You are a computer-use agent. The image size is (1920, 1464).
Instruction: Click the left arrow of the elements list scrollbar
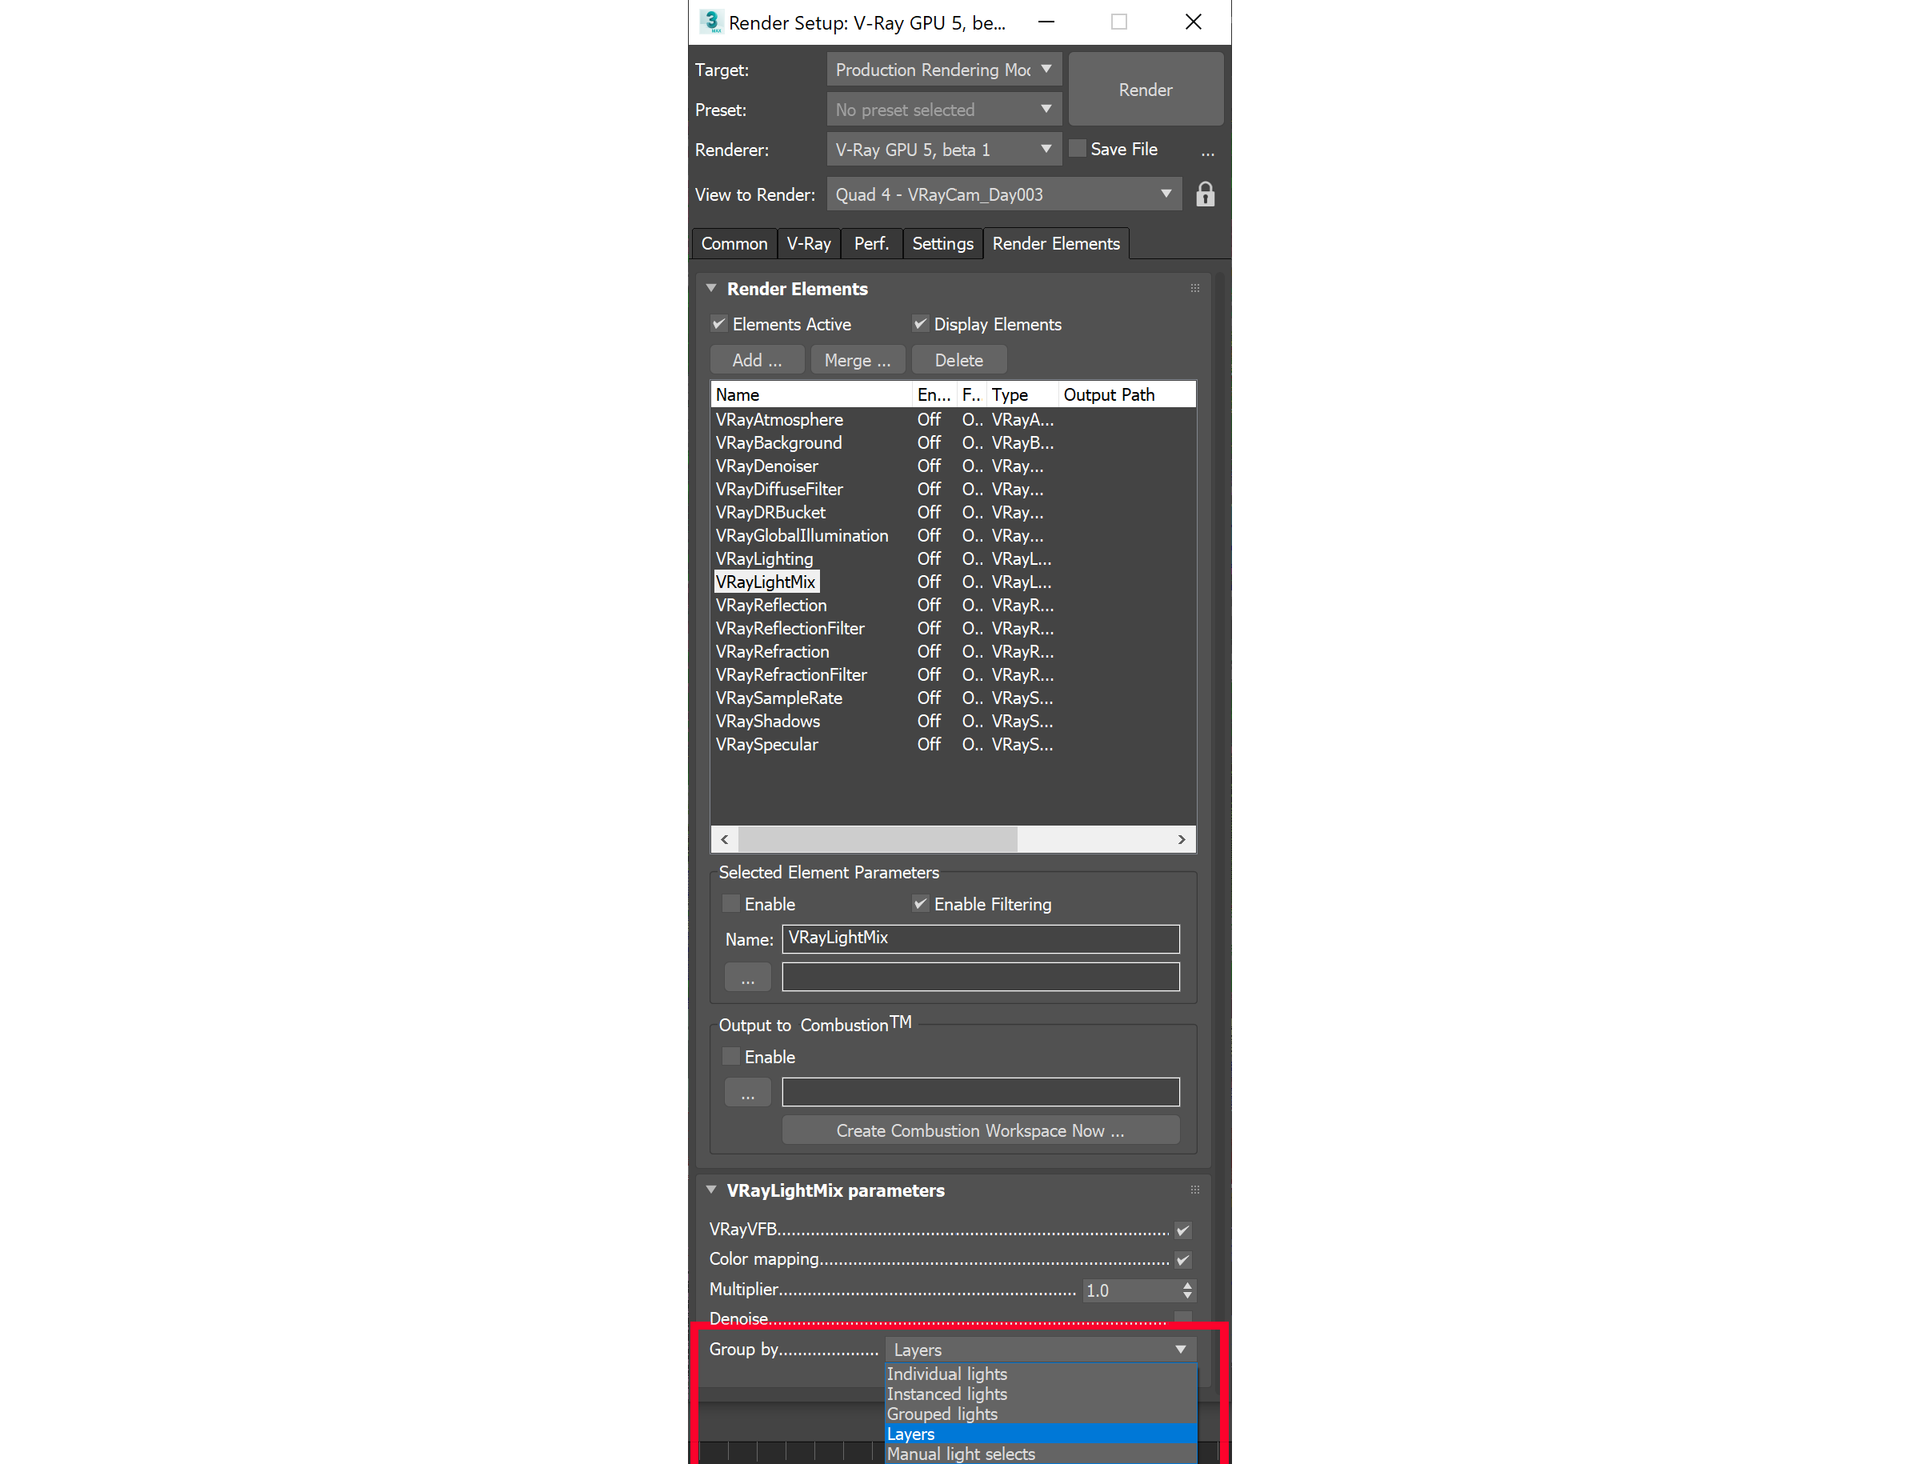click(723, 839)
